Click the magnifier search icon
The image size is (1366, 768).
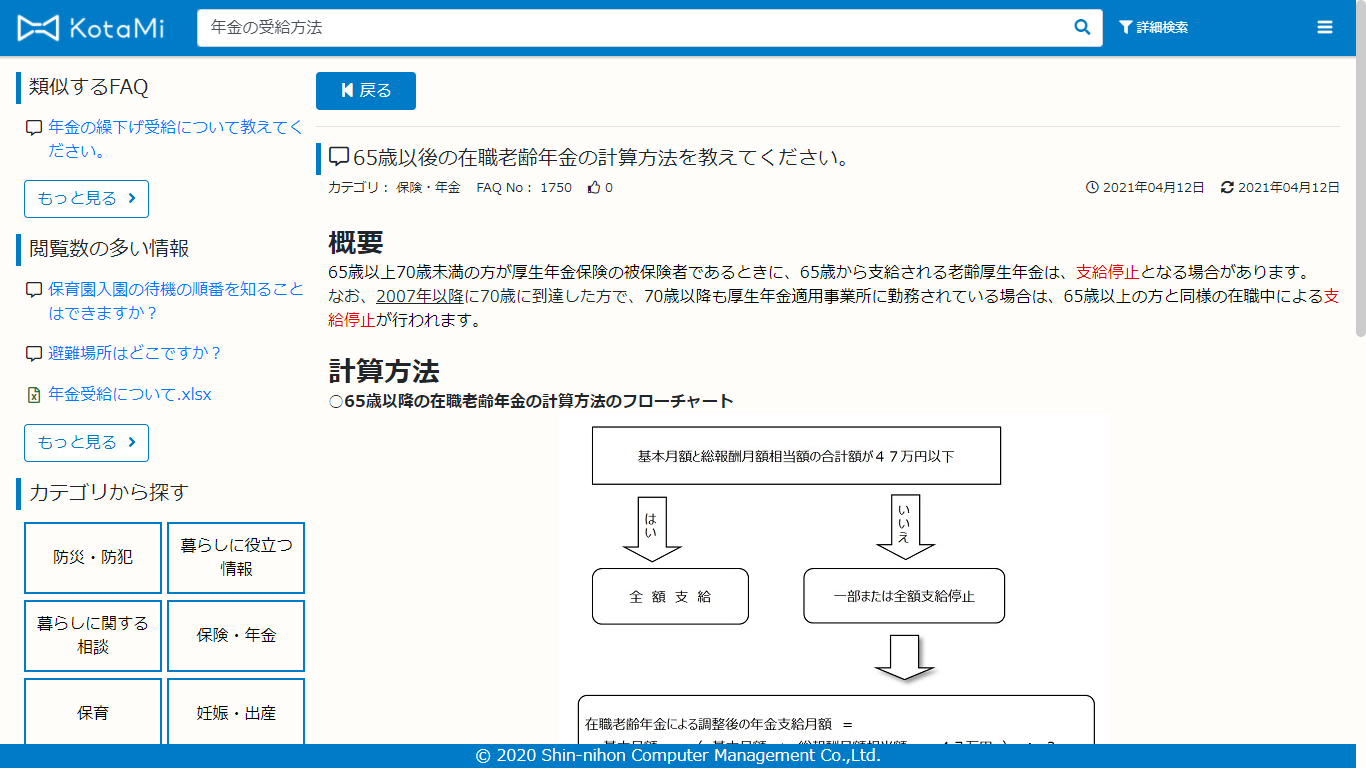click(x=1082, y=28)
